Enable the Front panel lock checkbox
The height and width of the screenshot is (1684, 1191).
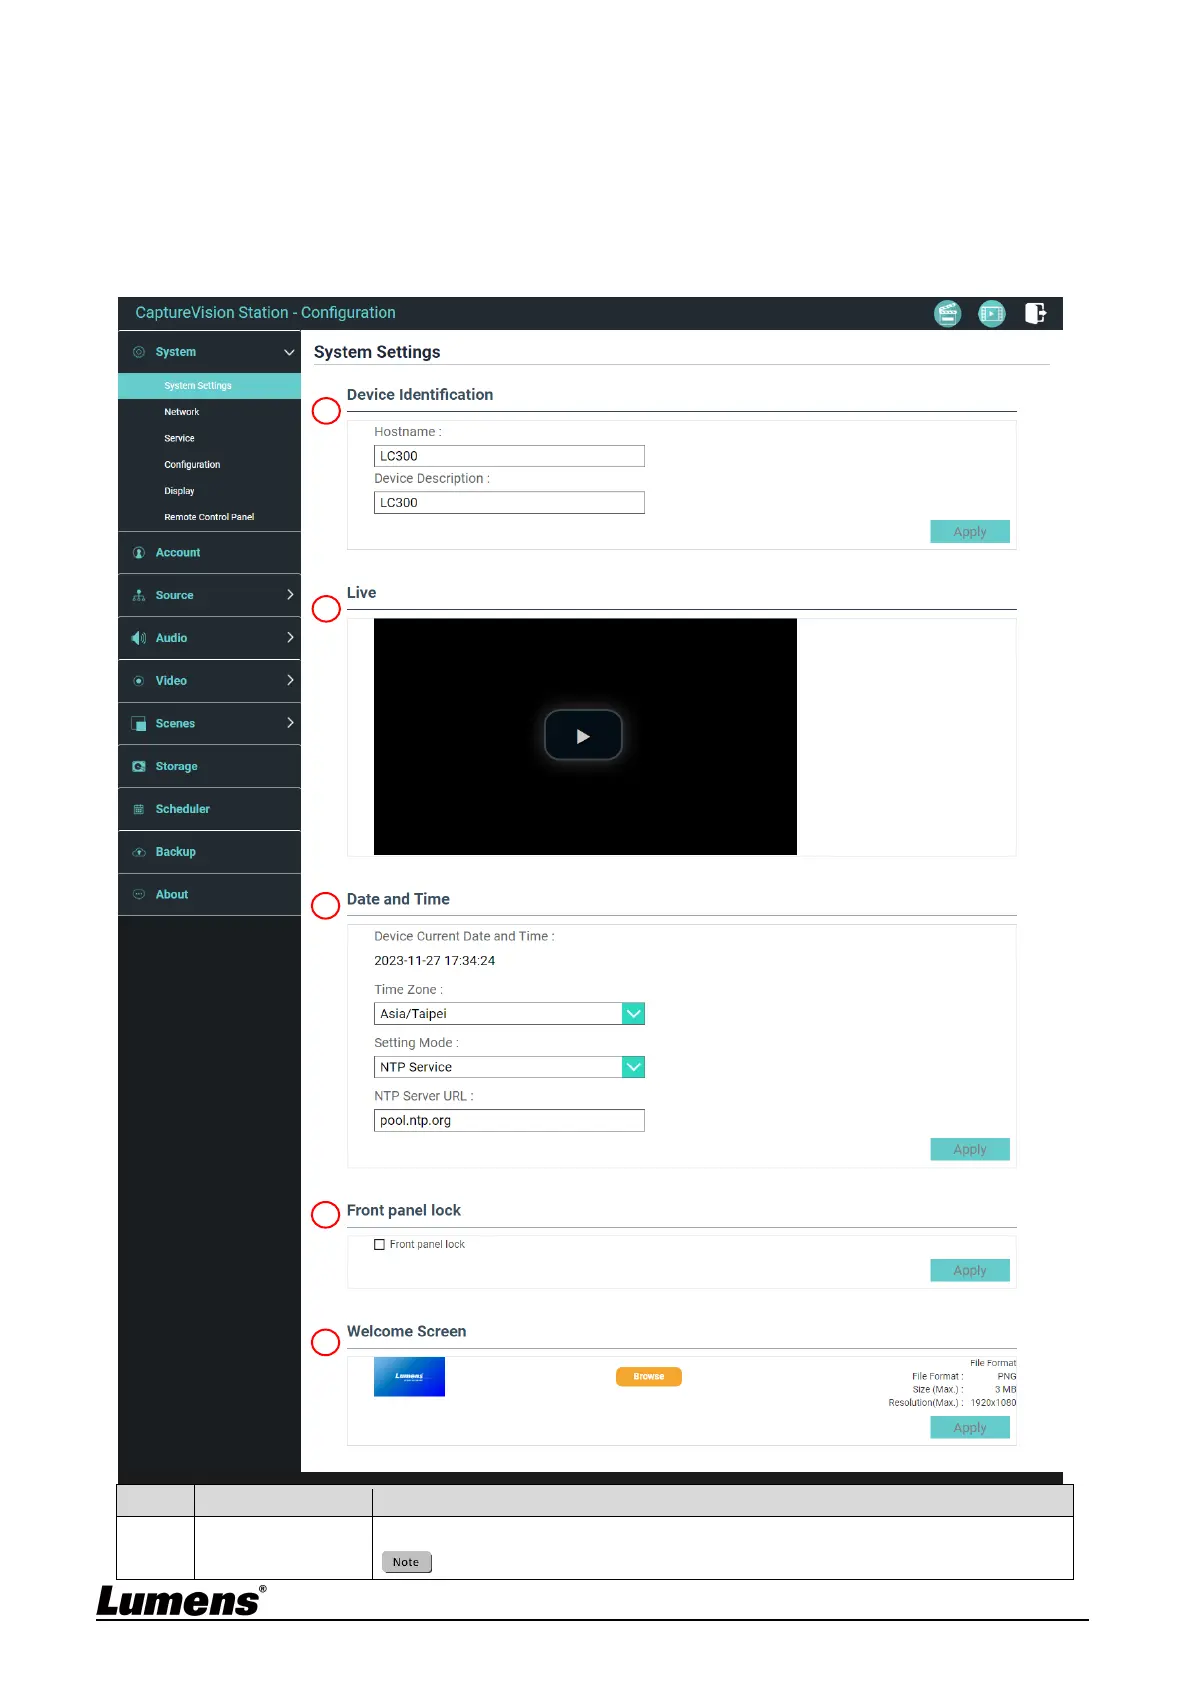click(380, 1245)
